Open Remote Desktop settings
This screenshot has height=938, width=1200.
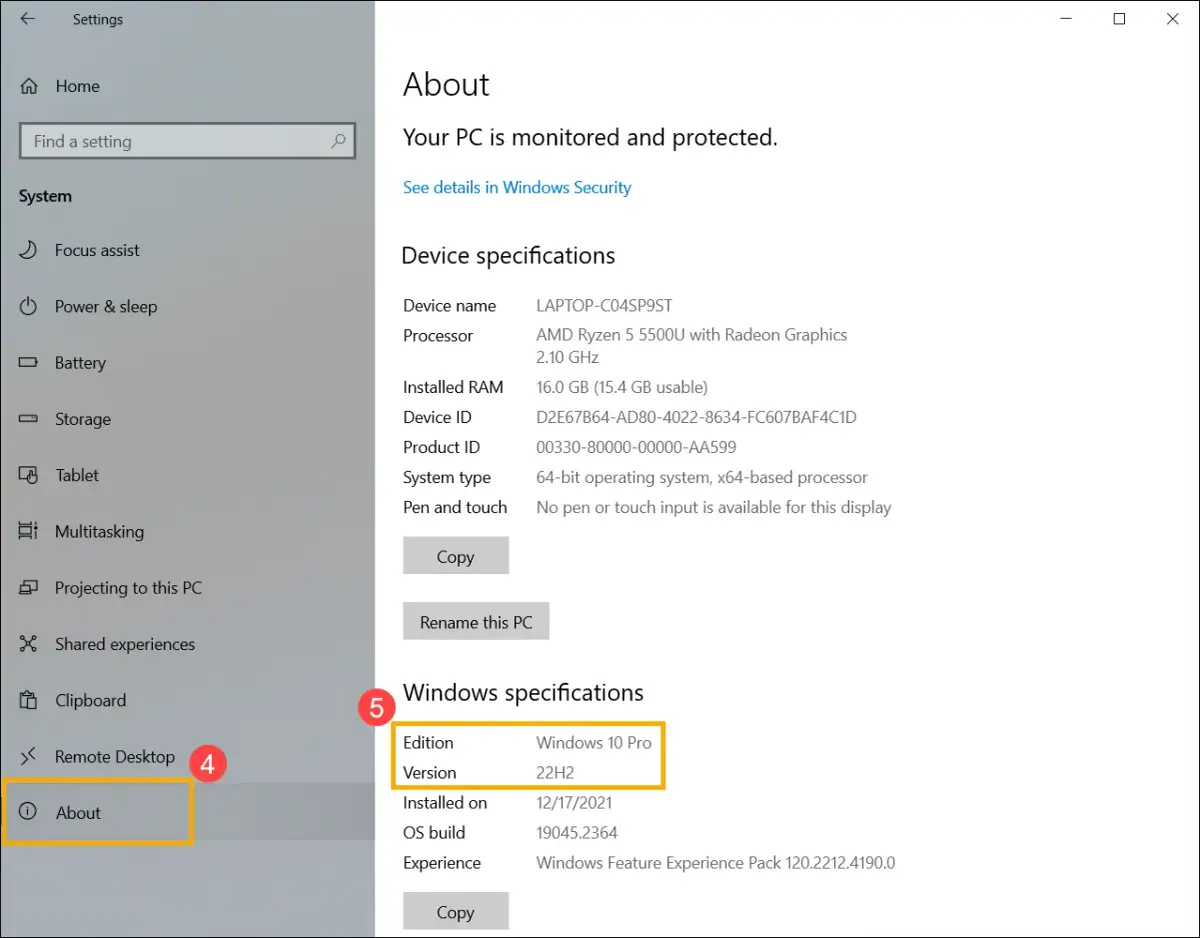pyautogui.click(x=114, y=757)
